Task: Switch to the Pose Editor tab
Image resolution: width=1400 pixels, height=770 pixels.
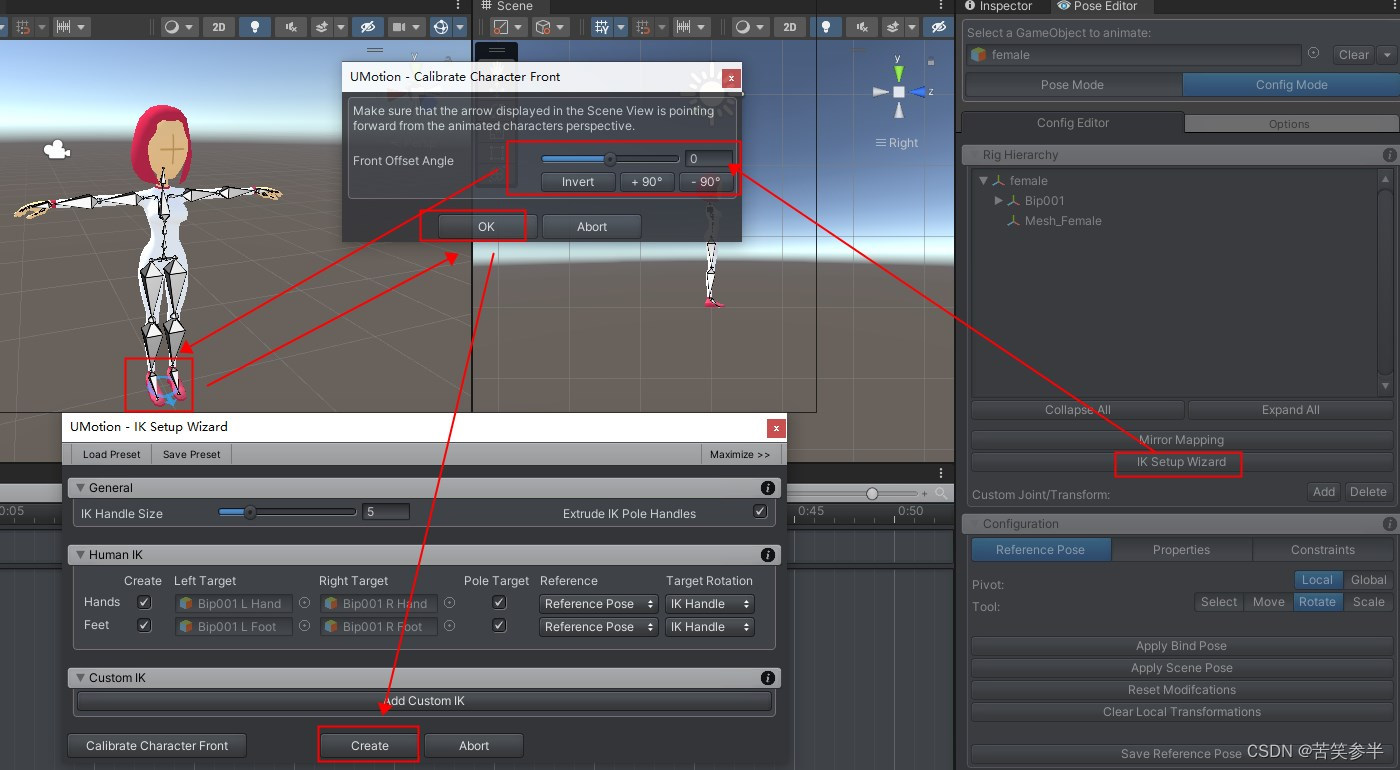Action: pyautogui.click(x=1098, y=6)
